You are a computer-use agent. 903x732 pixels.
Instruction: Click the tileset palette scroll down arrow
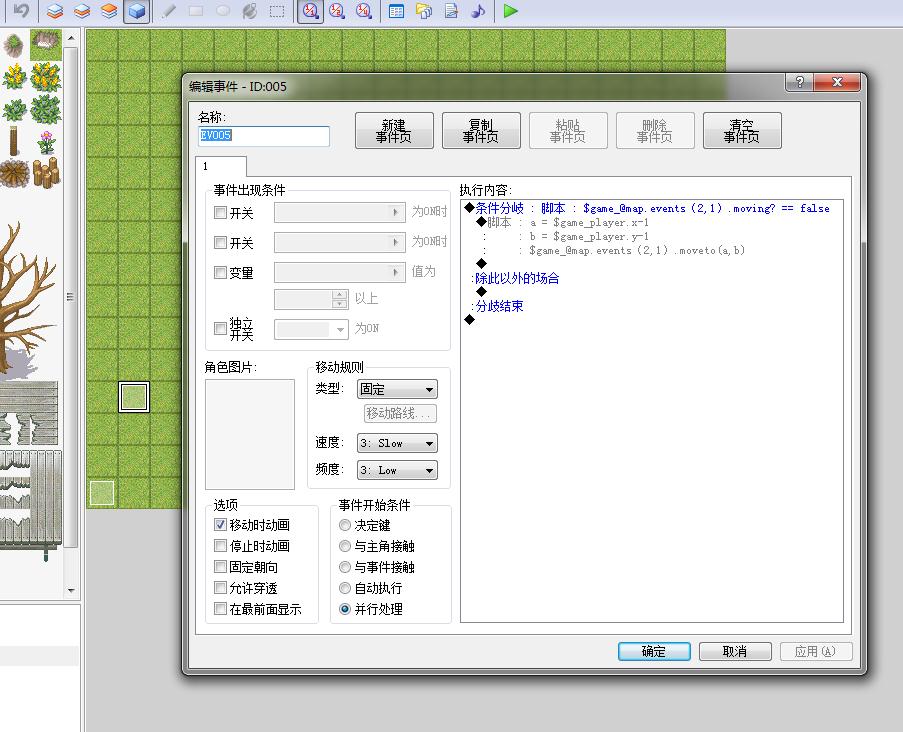[x=71, y=590]
